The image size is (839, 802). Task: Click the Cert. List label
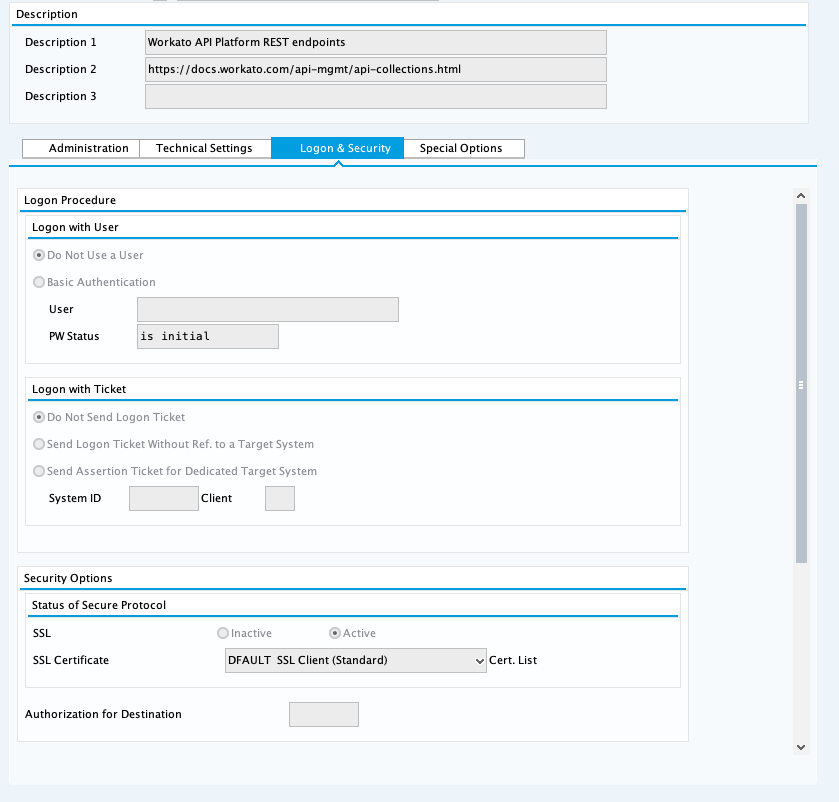(512, 660)
